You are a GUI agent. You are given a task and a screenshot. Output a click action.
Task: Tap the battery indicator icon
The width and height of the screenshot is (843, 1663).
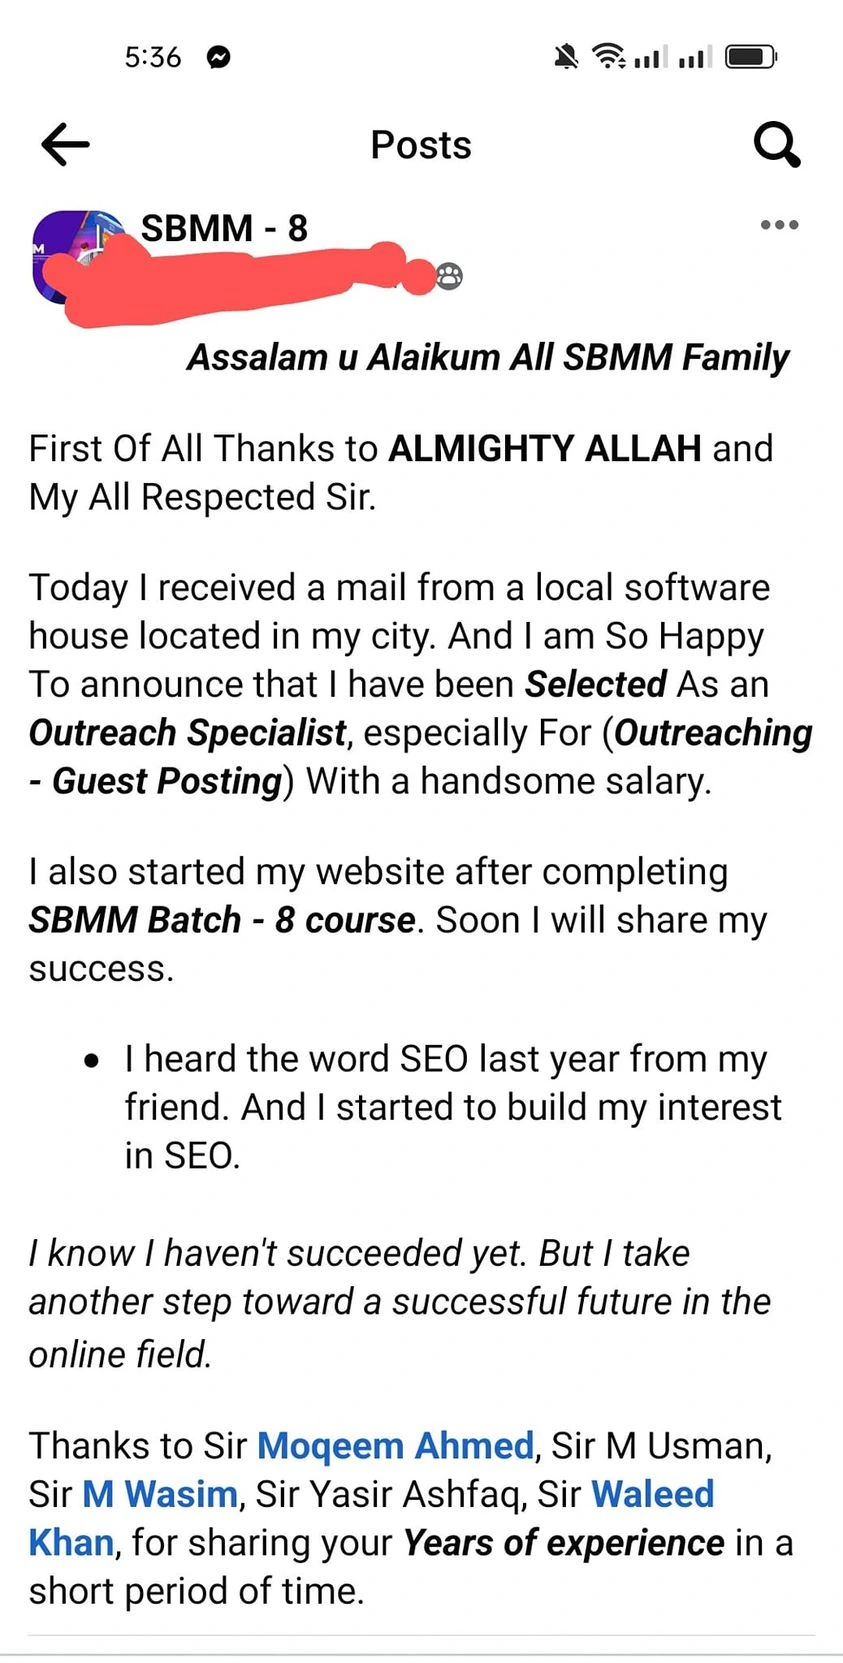click(751, 56)
